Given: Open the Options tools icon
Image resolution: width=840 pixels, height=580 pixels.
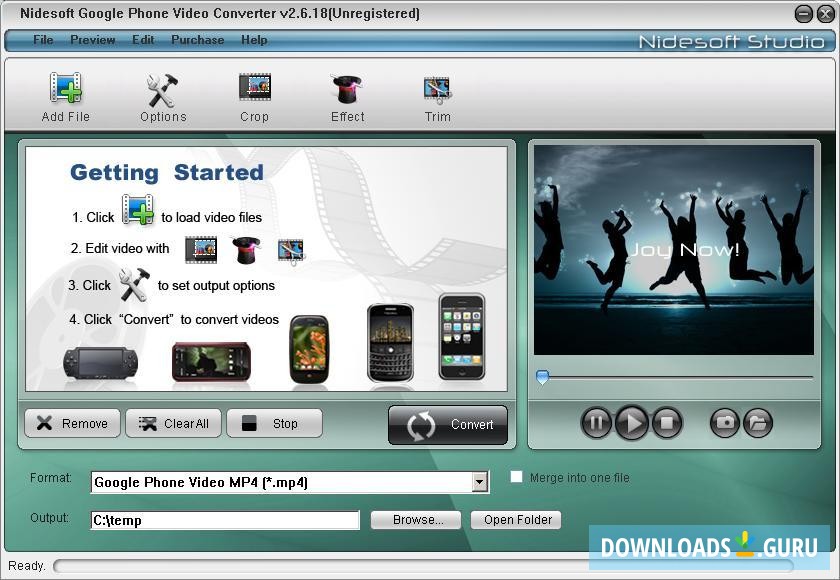Looking at the screenshot, I should tap(162, 92).
